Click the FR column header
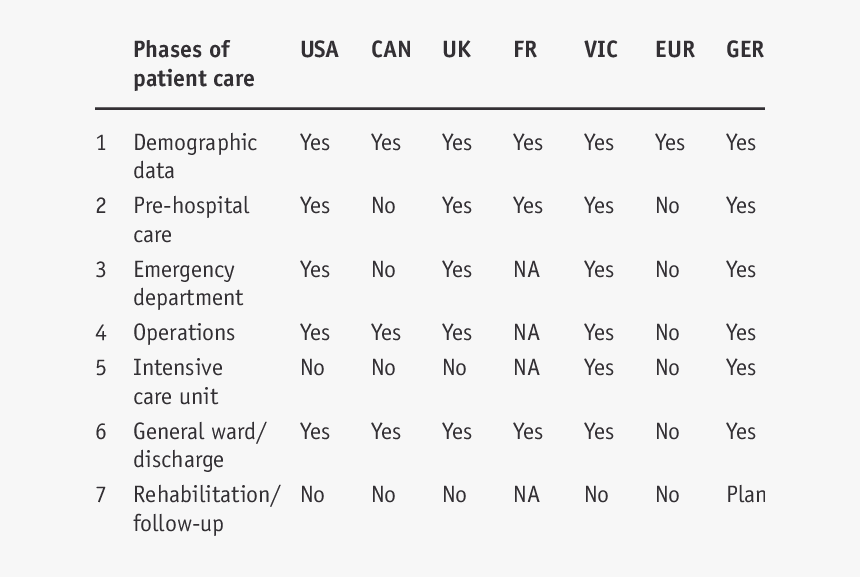Screen dimensions: 860x577 click(x=525, y=50)
